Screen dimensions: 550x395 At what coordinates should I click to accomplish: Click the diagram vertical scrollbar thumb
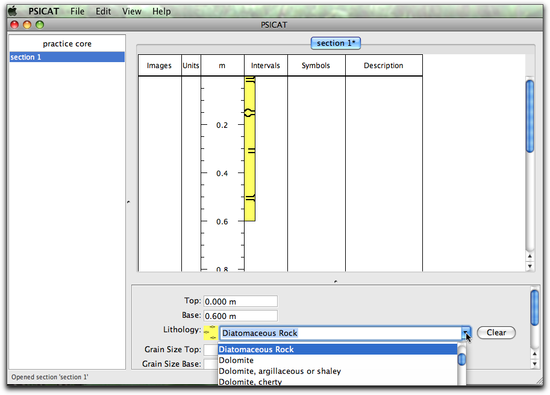pyautogui.click(x=530, y=116)
